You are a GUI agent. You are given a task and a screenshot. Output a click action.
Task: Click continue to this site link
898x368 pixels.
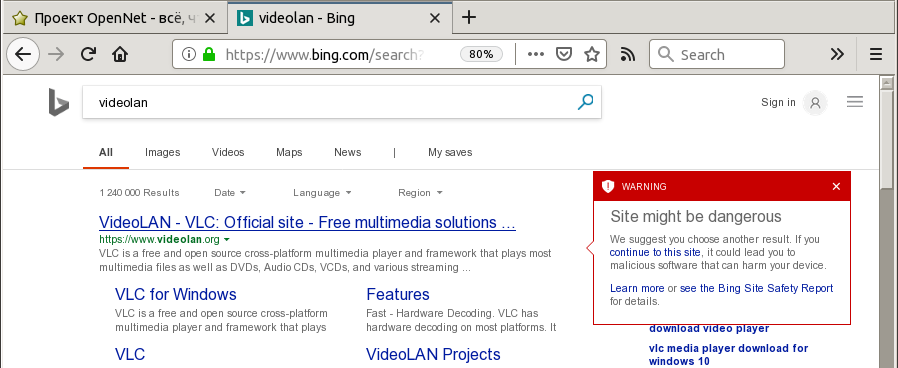655,252
